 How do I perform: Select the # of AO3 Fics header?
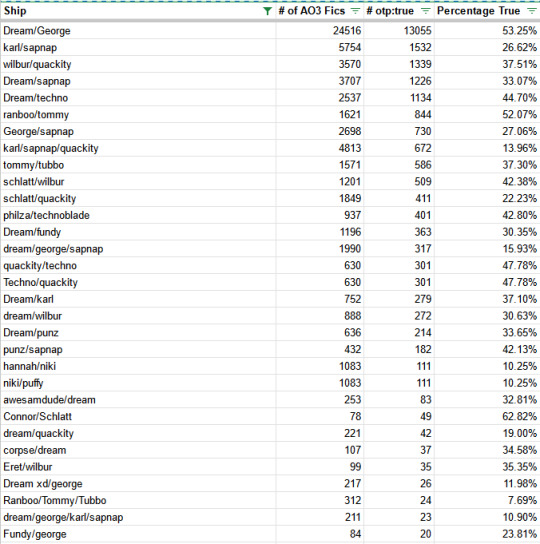pos(312,11)
